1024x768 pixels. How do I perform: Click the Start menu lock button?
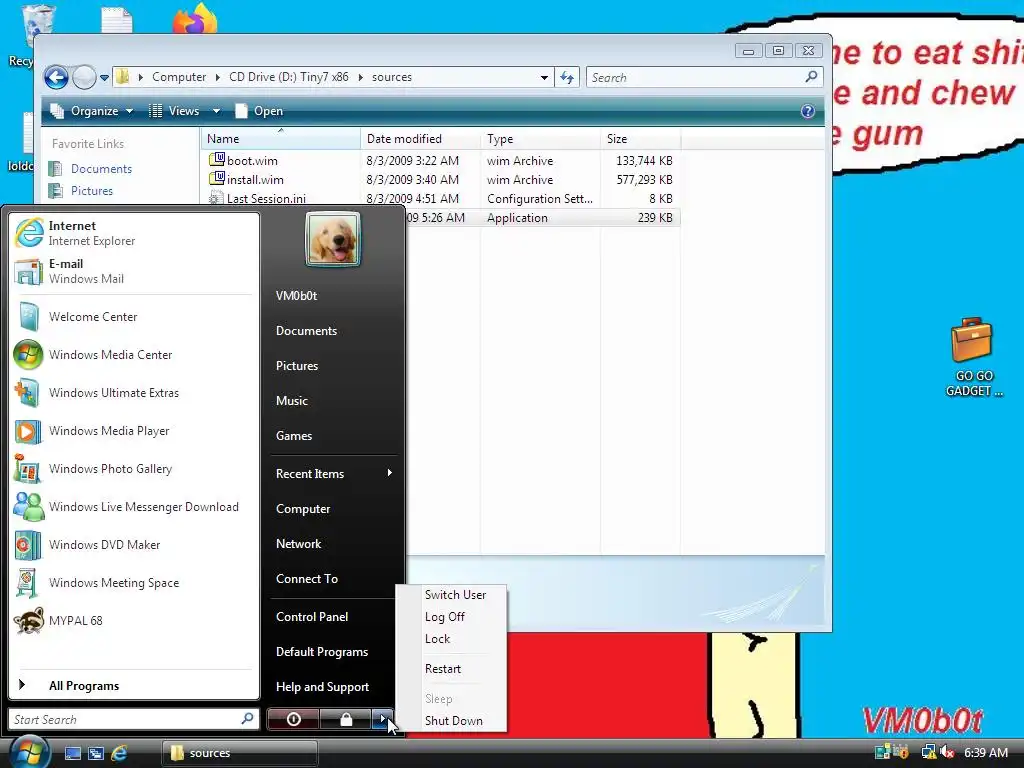click(x=346, y=719)
